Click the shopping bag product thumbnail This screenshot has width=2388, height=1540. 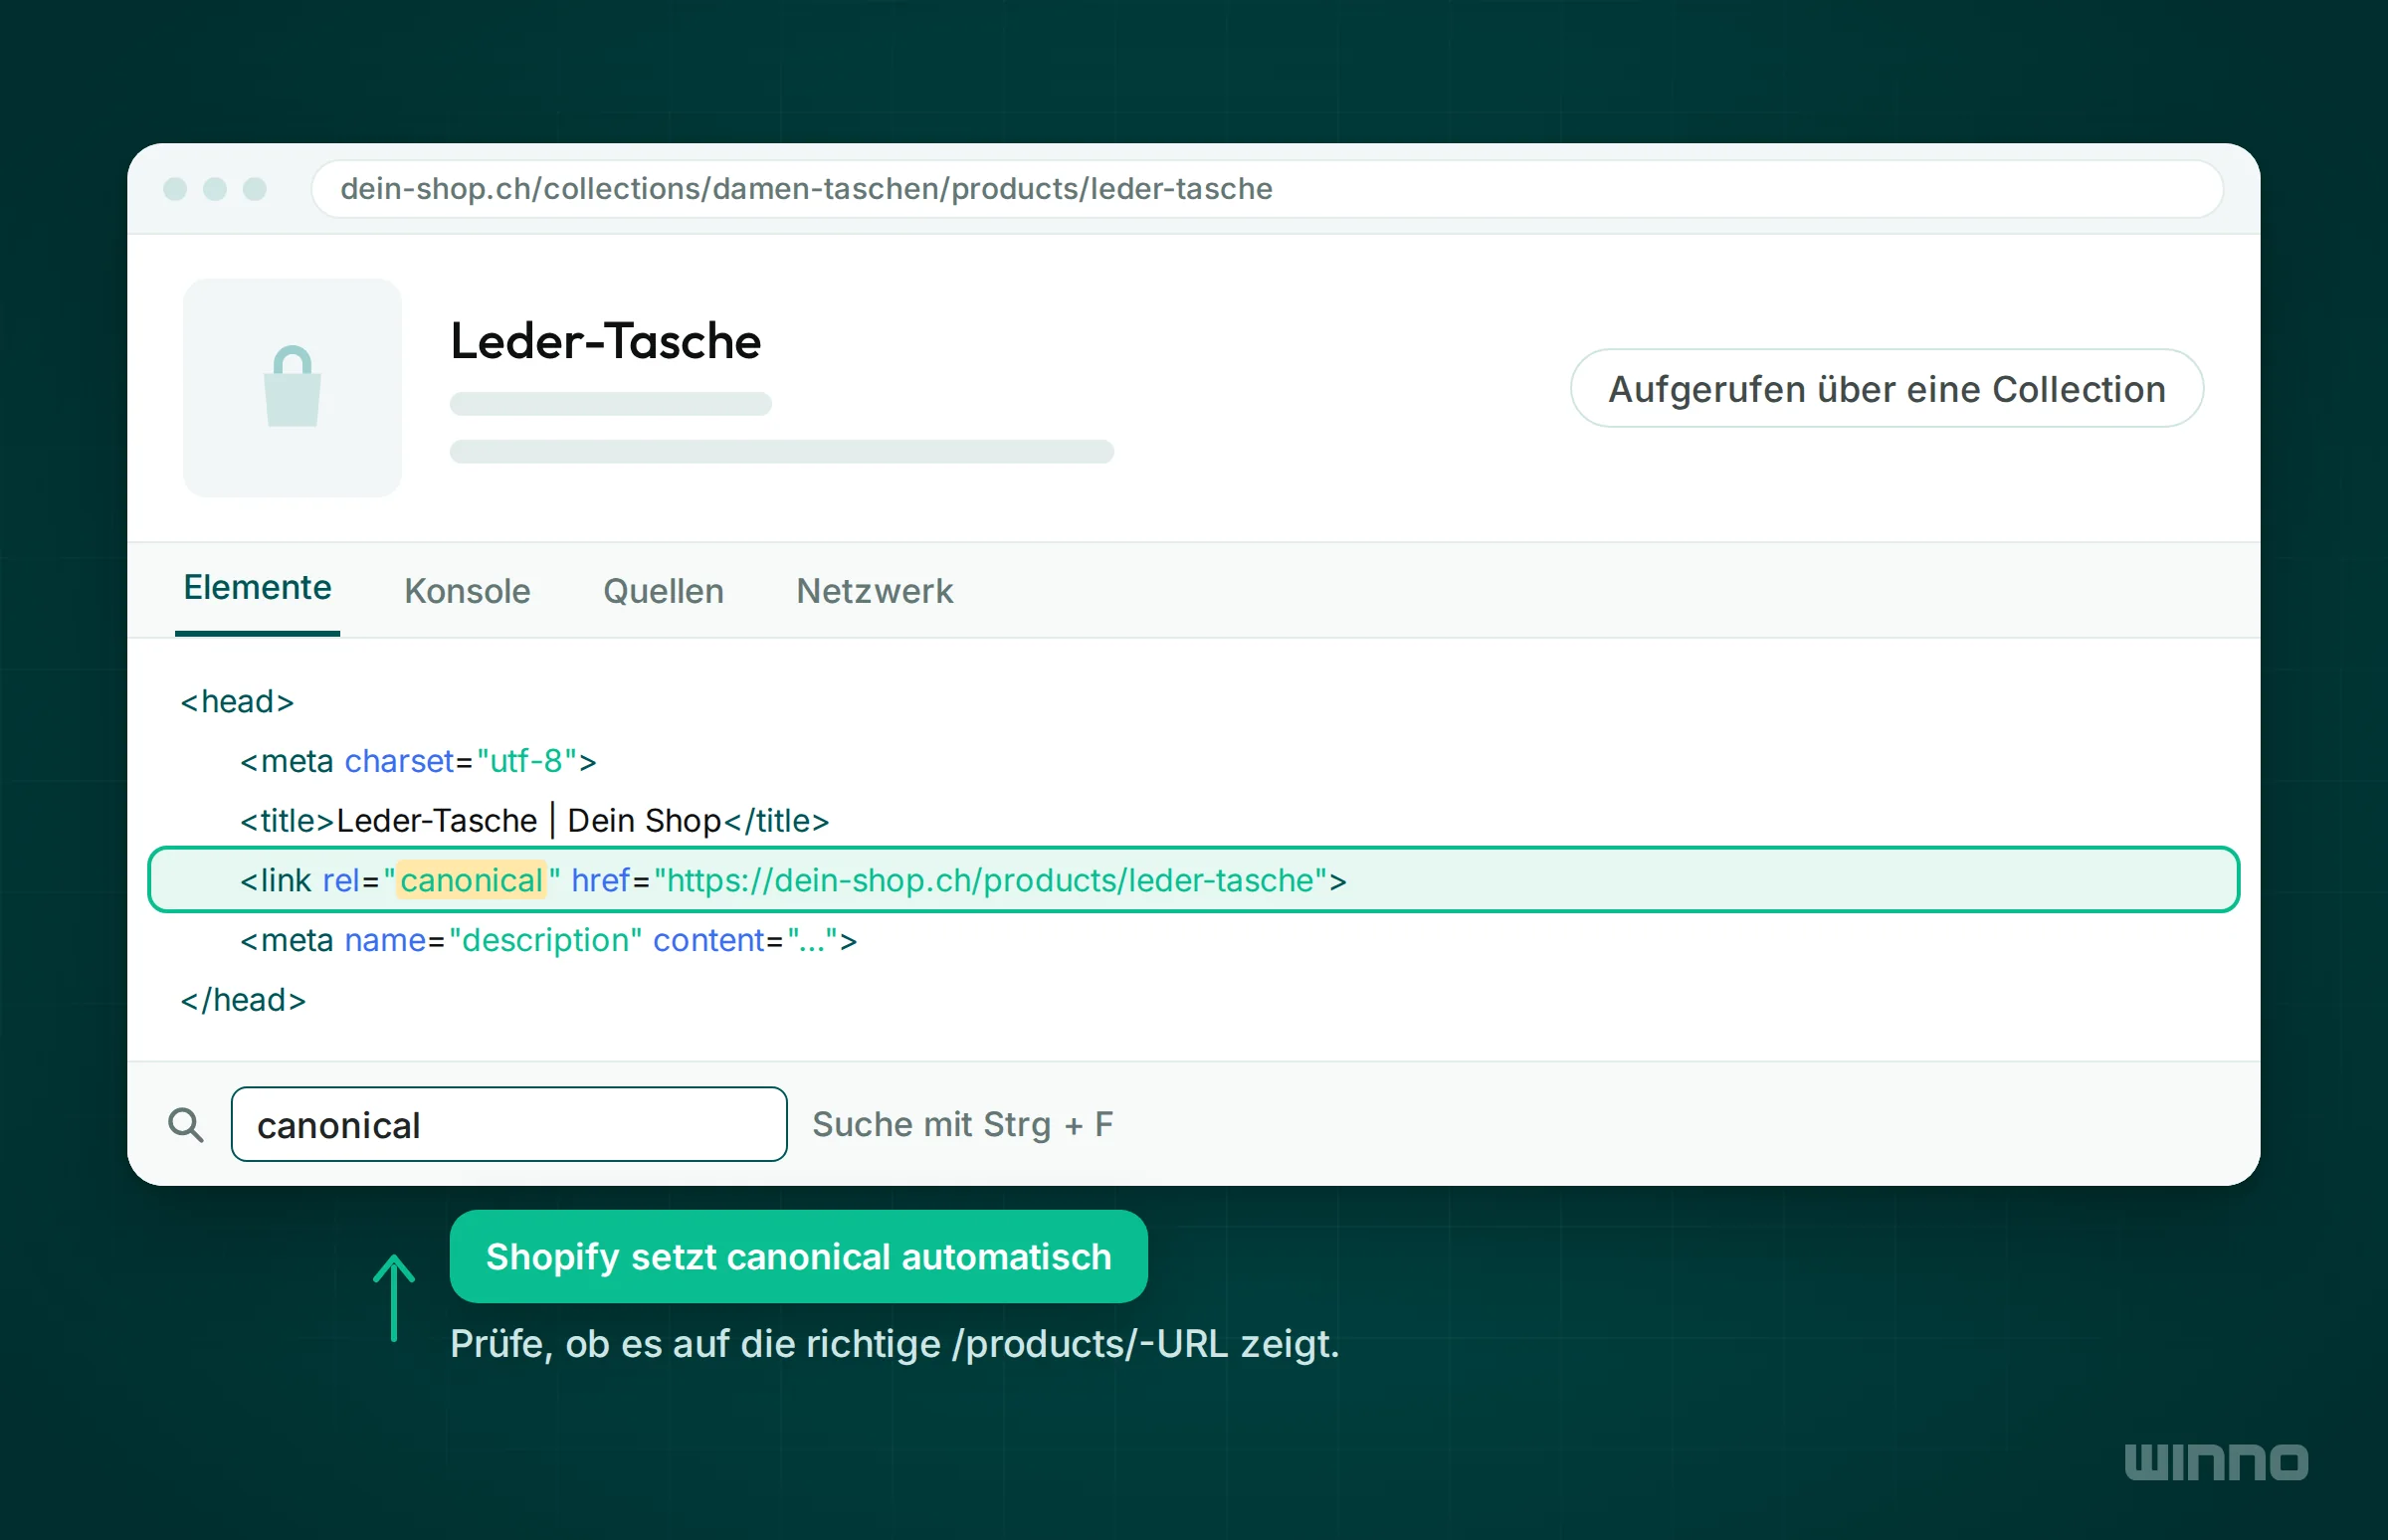click(x=292, y=388)
